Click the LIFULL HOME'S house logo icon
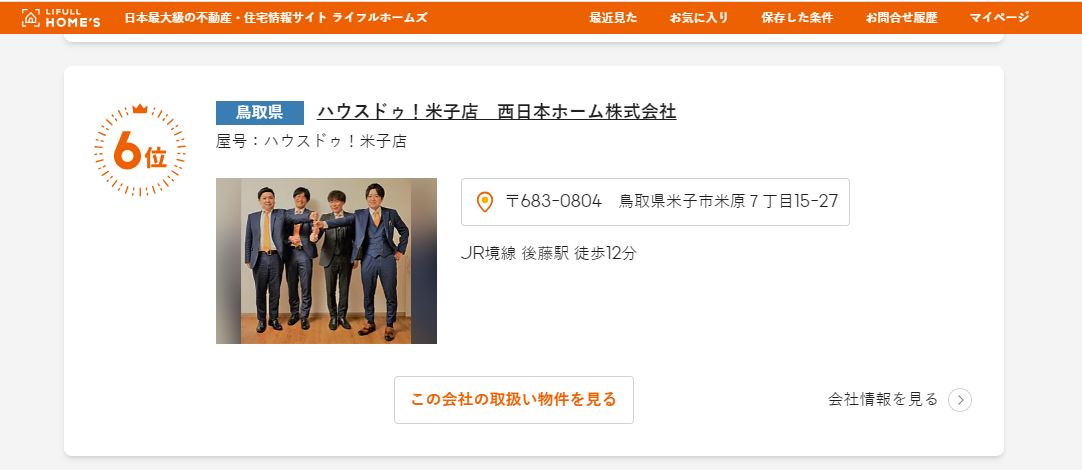The height and width of the screenshot is (470, 1082). [31, 17]
